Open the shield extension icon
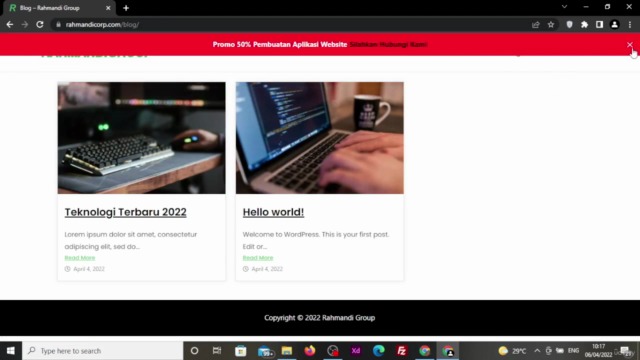This screenshot has height=360, width=640. (x=569, y=24)
